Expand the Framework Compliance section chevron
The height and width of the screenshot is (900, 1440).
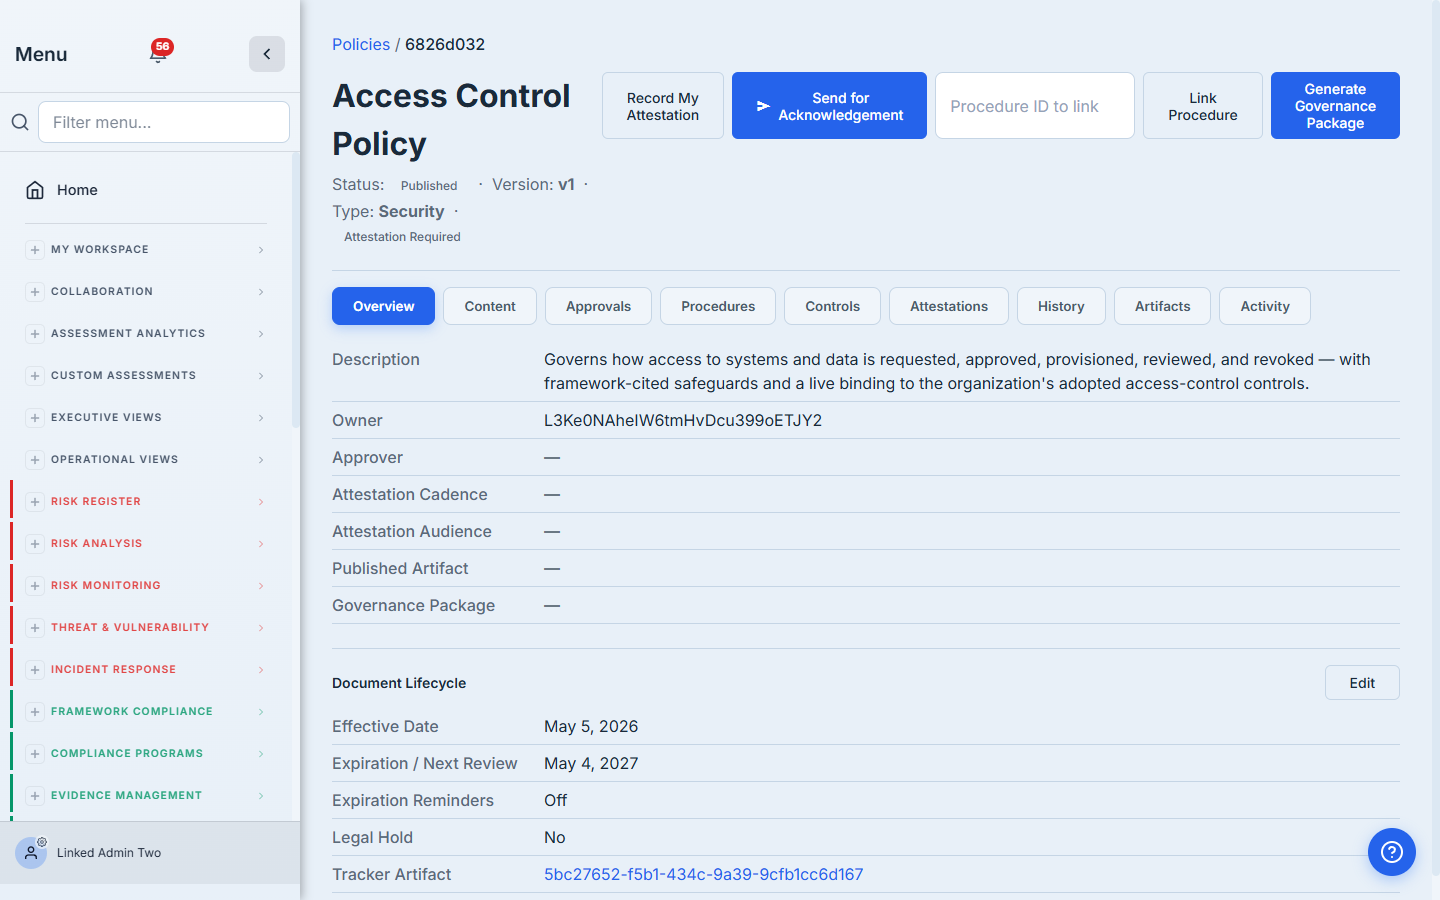tap(261, 712)
